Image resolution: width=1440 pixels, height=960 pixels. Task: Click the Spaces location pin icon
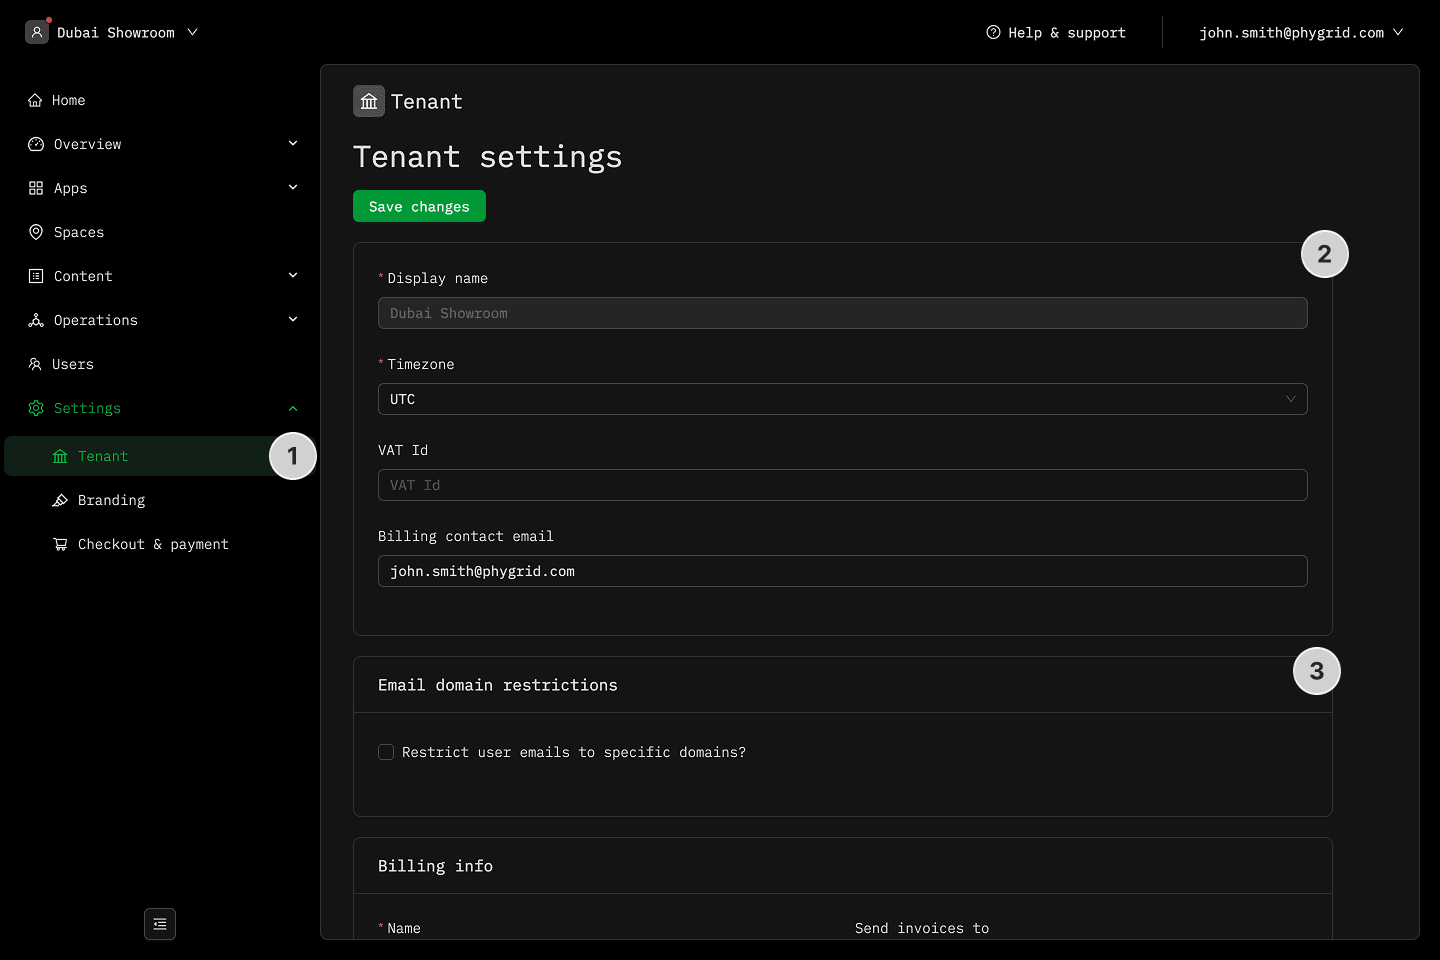click(36, 232)
